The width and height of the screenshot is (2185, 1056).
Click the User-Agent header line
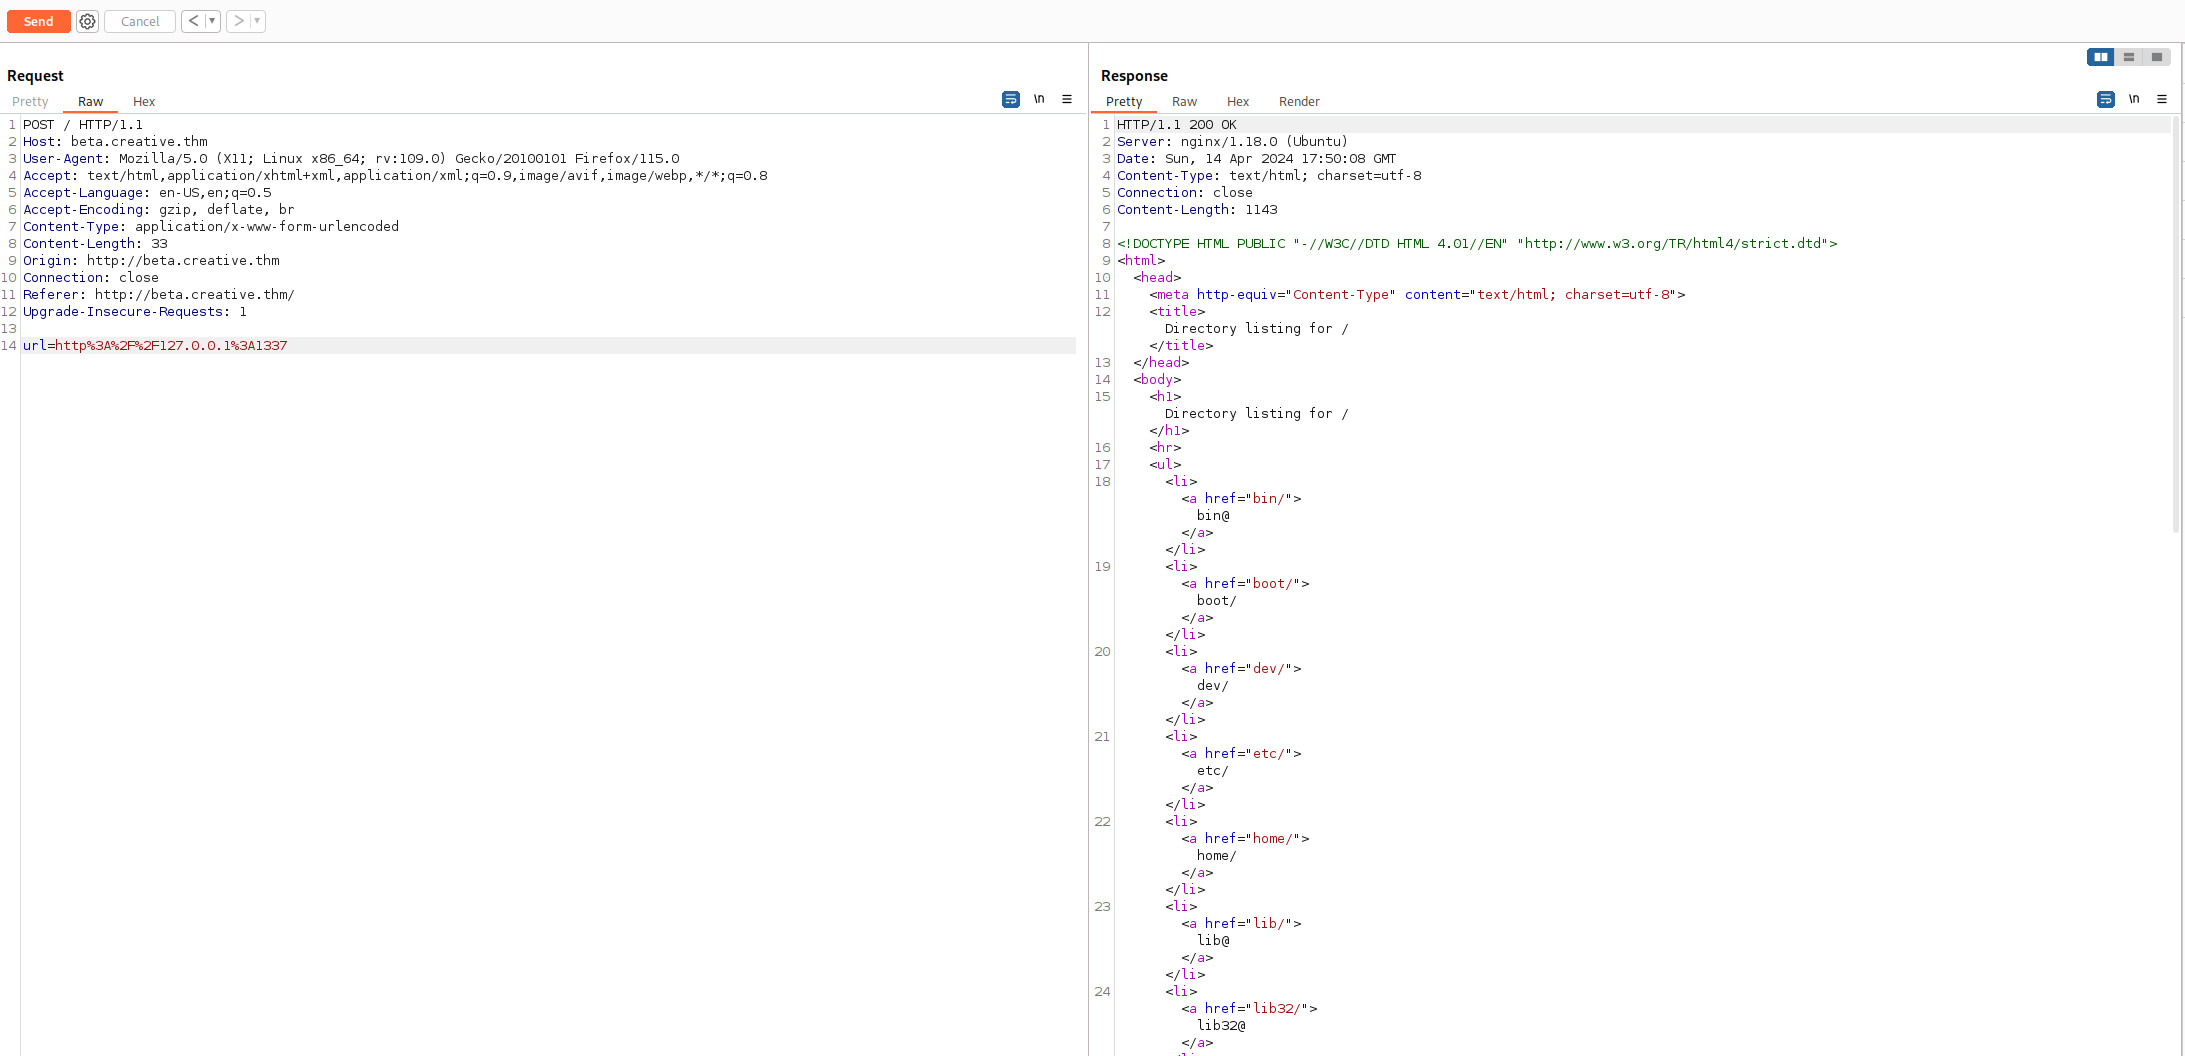point(351,158)
